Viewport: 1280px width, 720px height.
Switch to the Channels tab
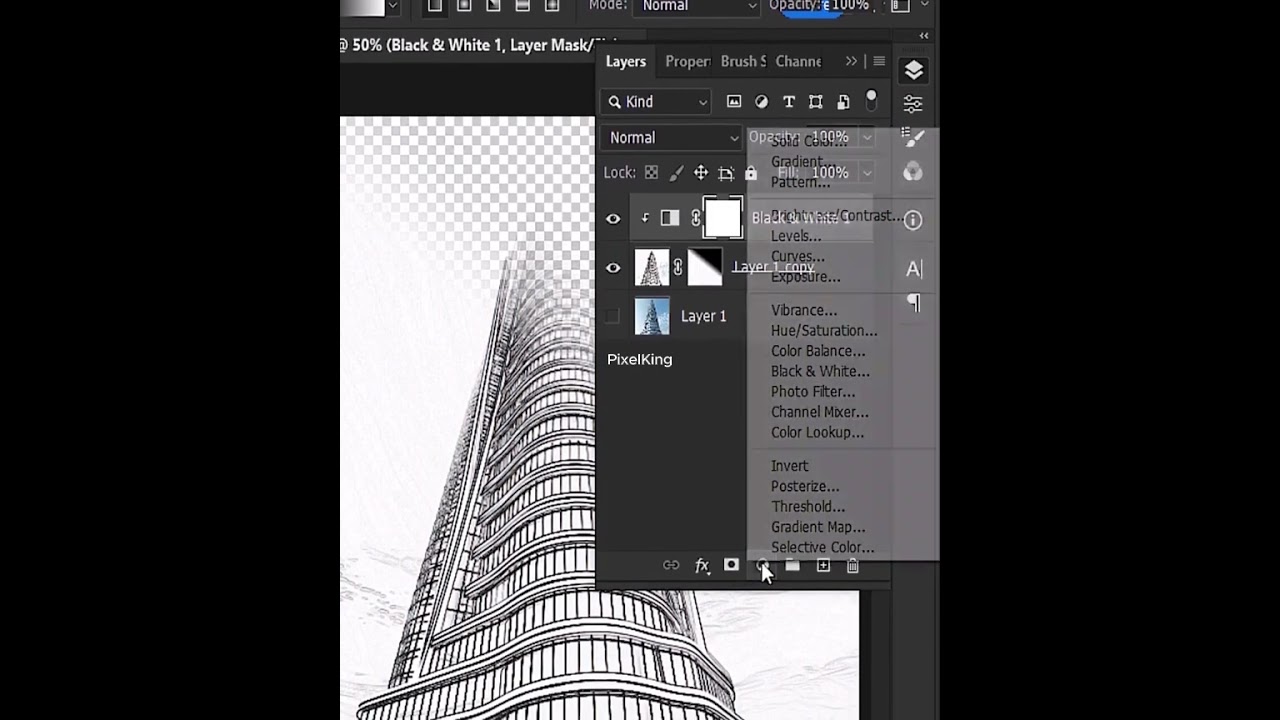pyautogui.click(x=798, y=61)
